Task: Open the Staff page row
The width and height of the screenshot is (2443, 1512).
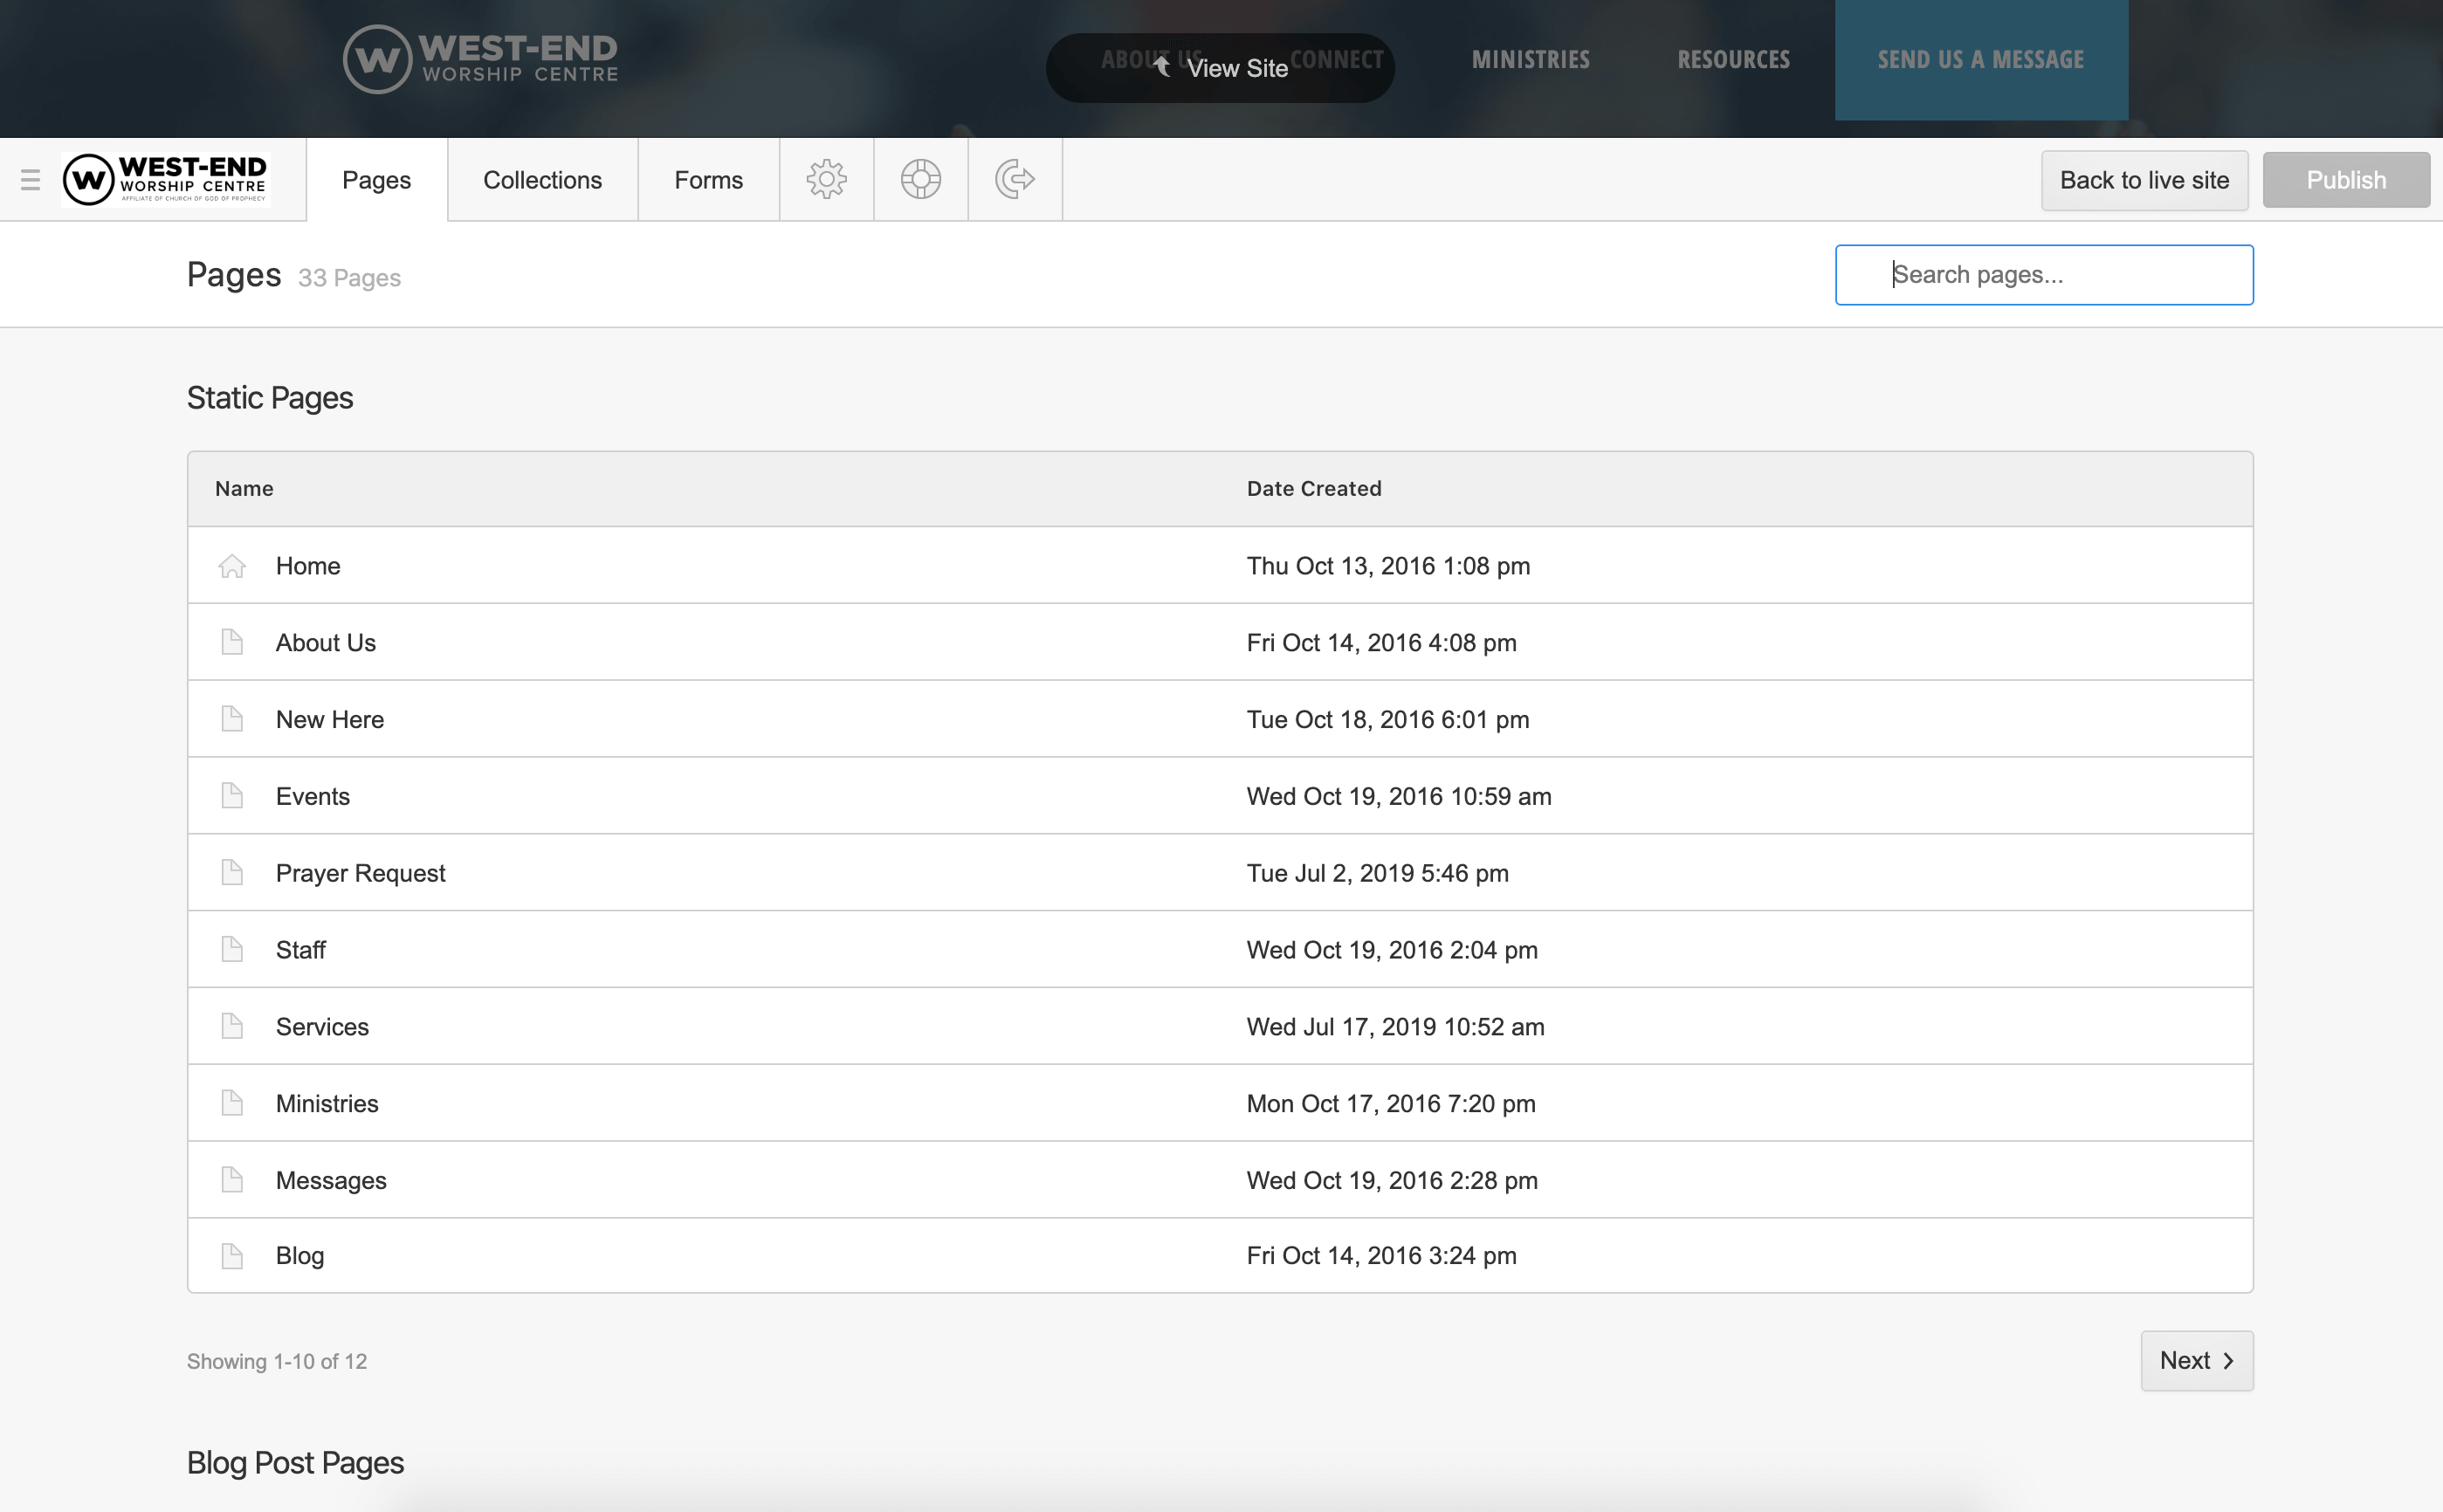Action: 1220,949
